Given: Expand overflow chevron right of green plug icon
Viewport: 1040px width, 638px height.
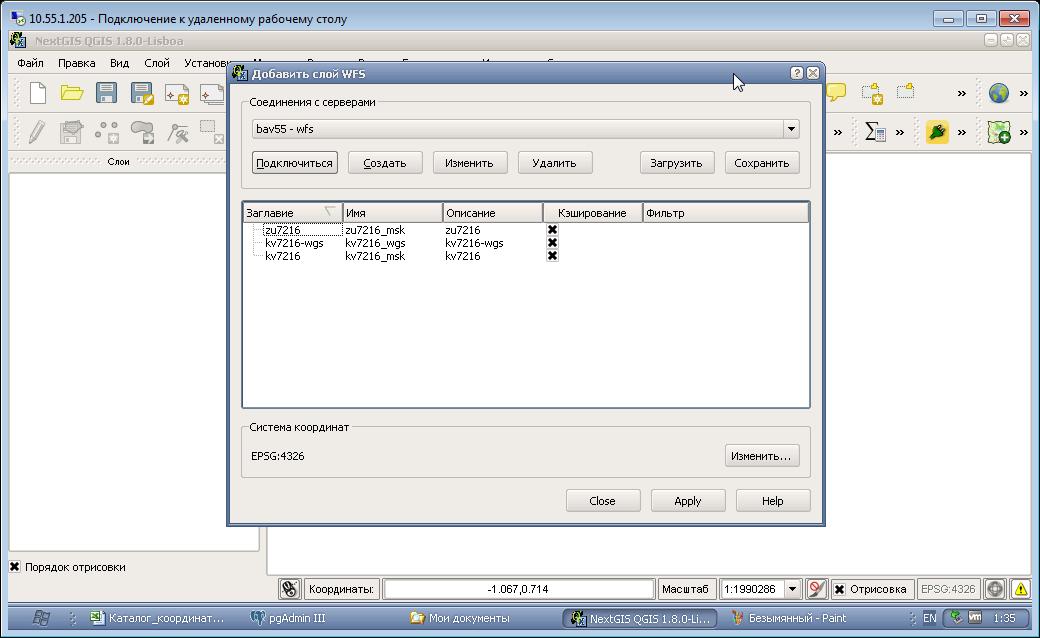Looking at the screenshot, I should point(962,133).
